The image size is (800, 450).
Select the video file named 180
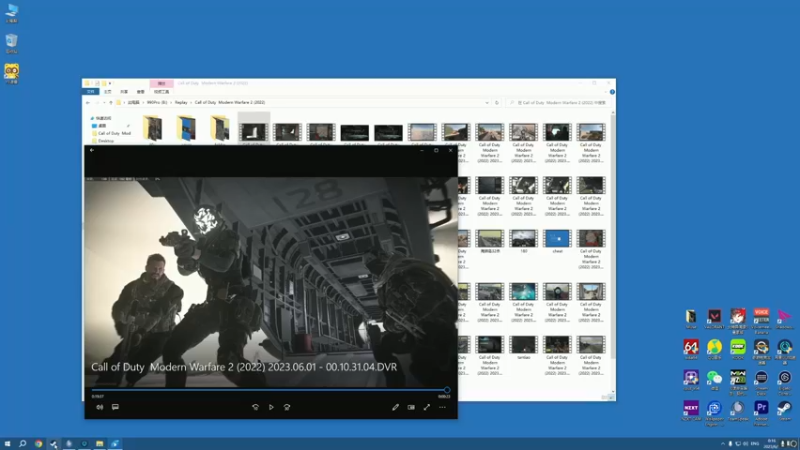point(523,241)
